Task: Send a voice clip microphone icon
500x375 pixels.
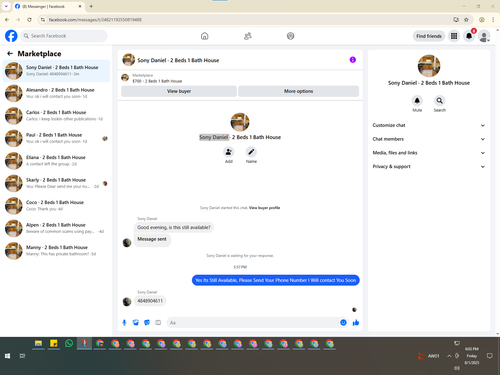Action: coord(124,323)
